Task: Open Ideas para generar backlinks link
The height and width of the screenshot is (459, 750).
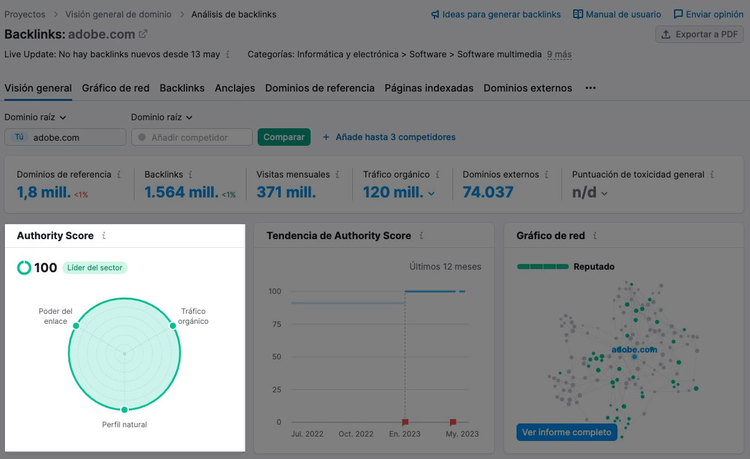Action: pyautogui.click(x=501, y=14)
